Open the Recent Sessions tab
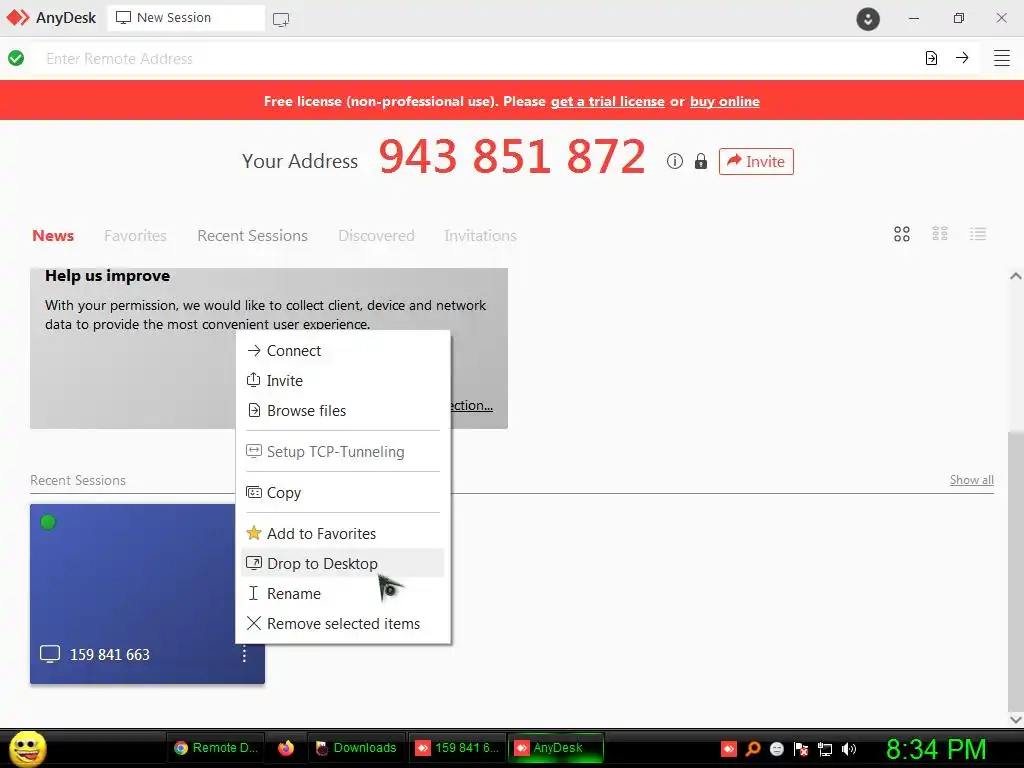 (252, 235)
